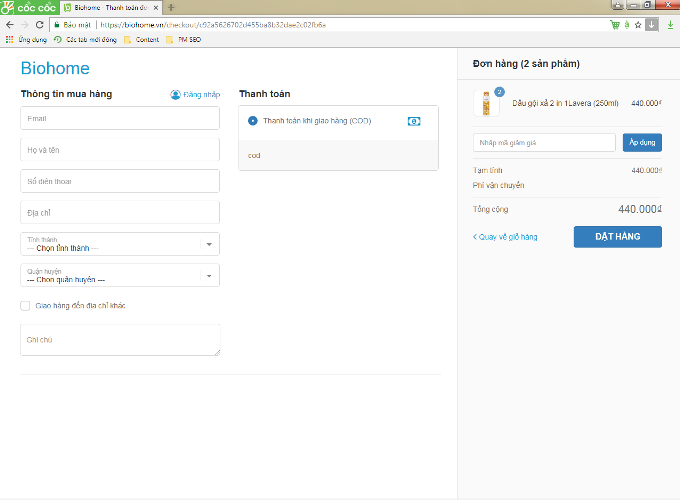Click the Dầu gội product thumbnail image
680x500 pixels.
[486, 103]
